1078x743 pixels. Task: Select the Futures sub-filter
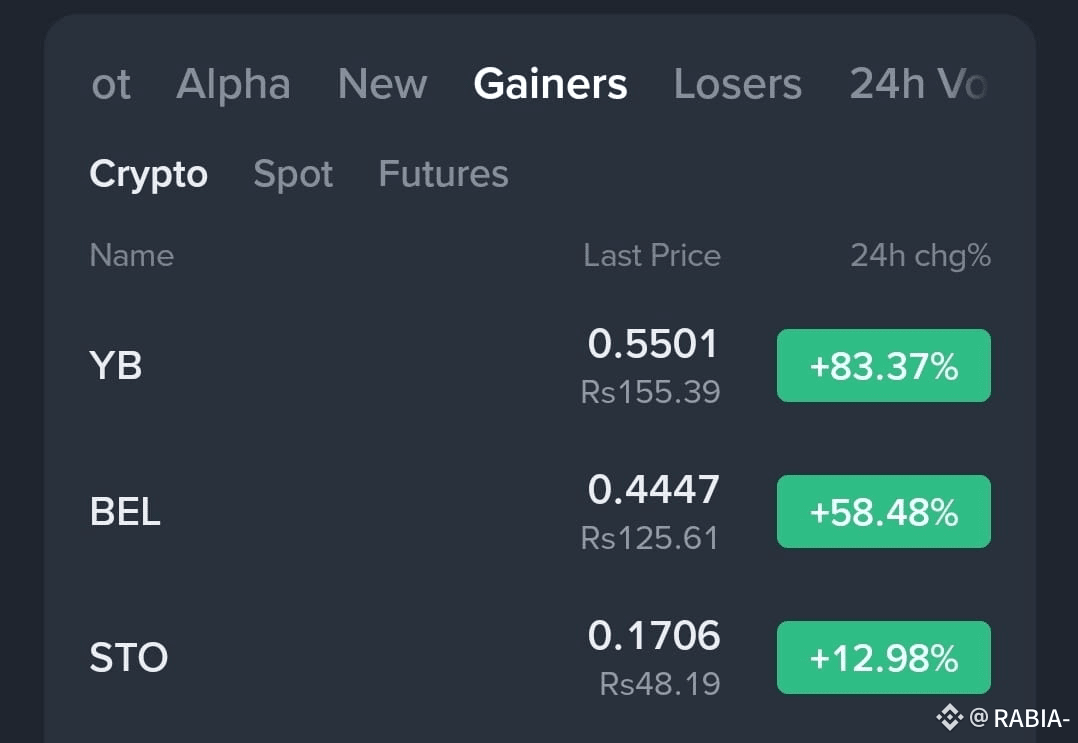tap(443, 174)
